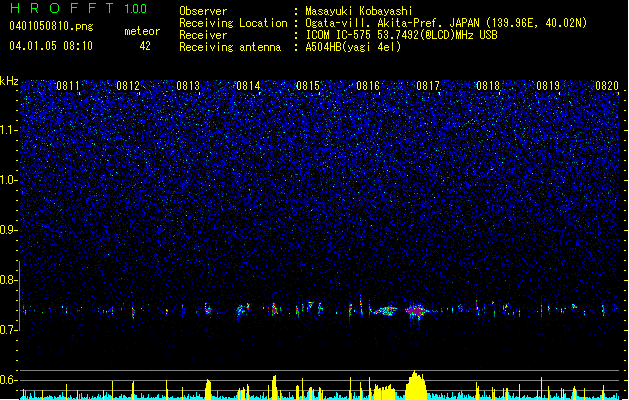Click the large magenta meteor echo near 0817
629x400 pixels.
(x=416, y=311)
